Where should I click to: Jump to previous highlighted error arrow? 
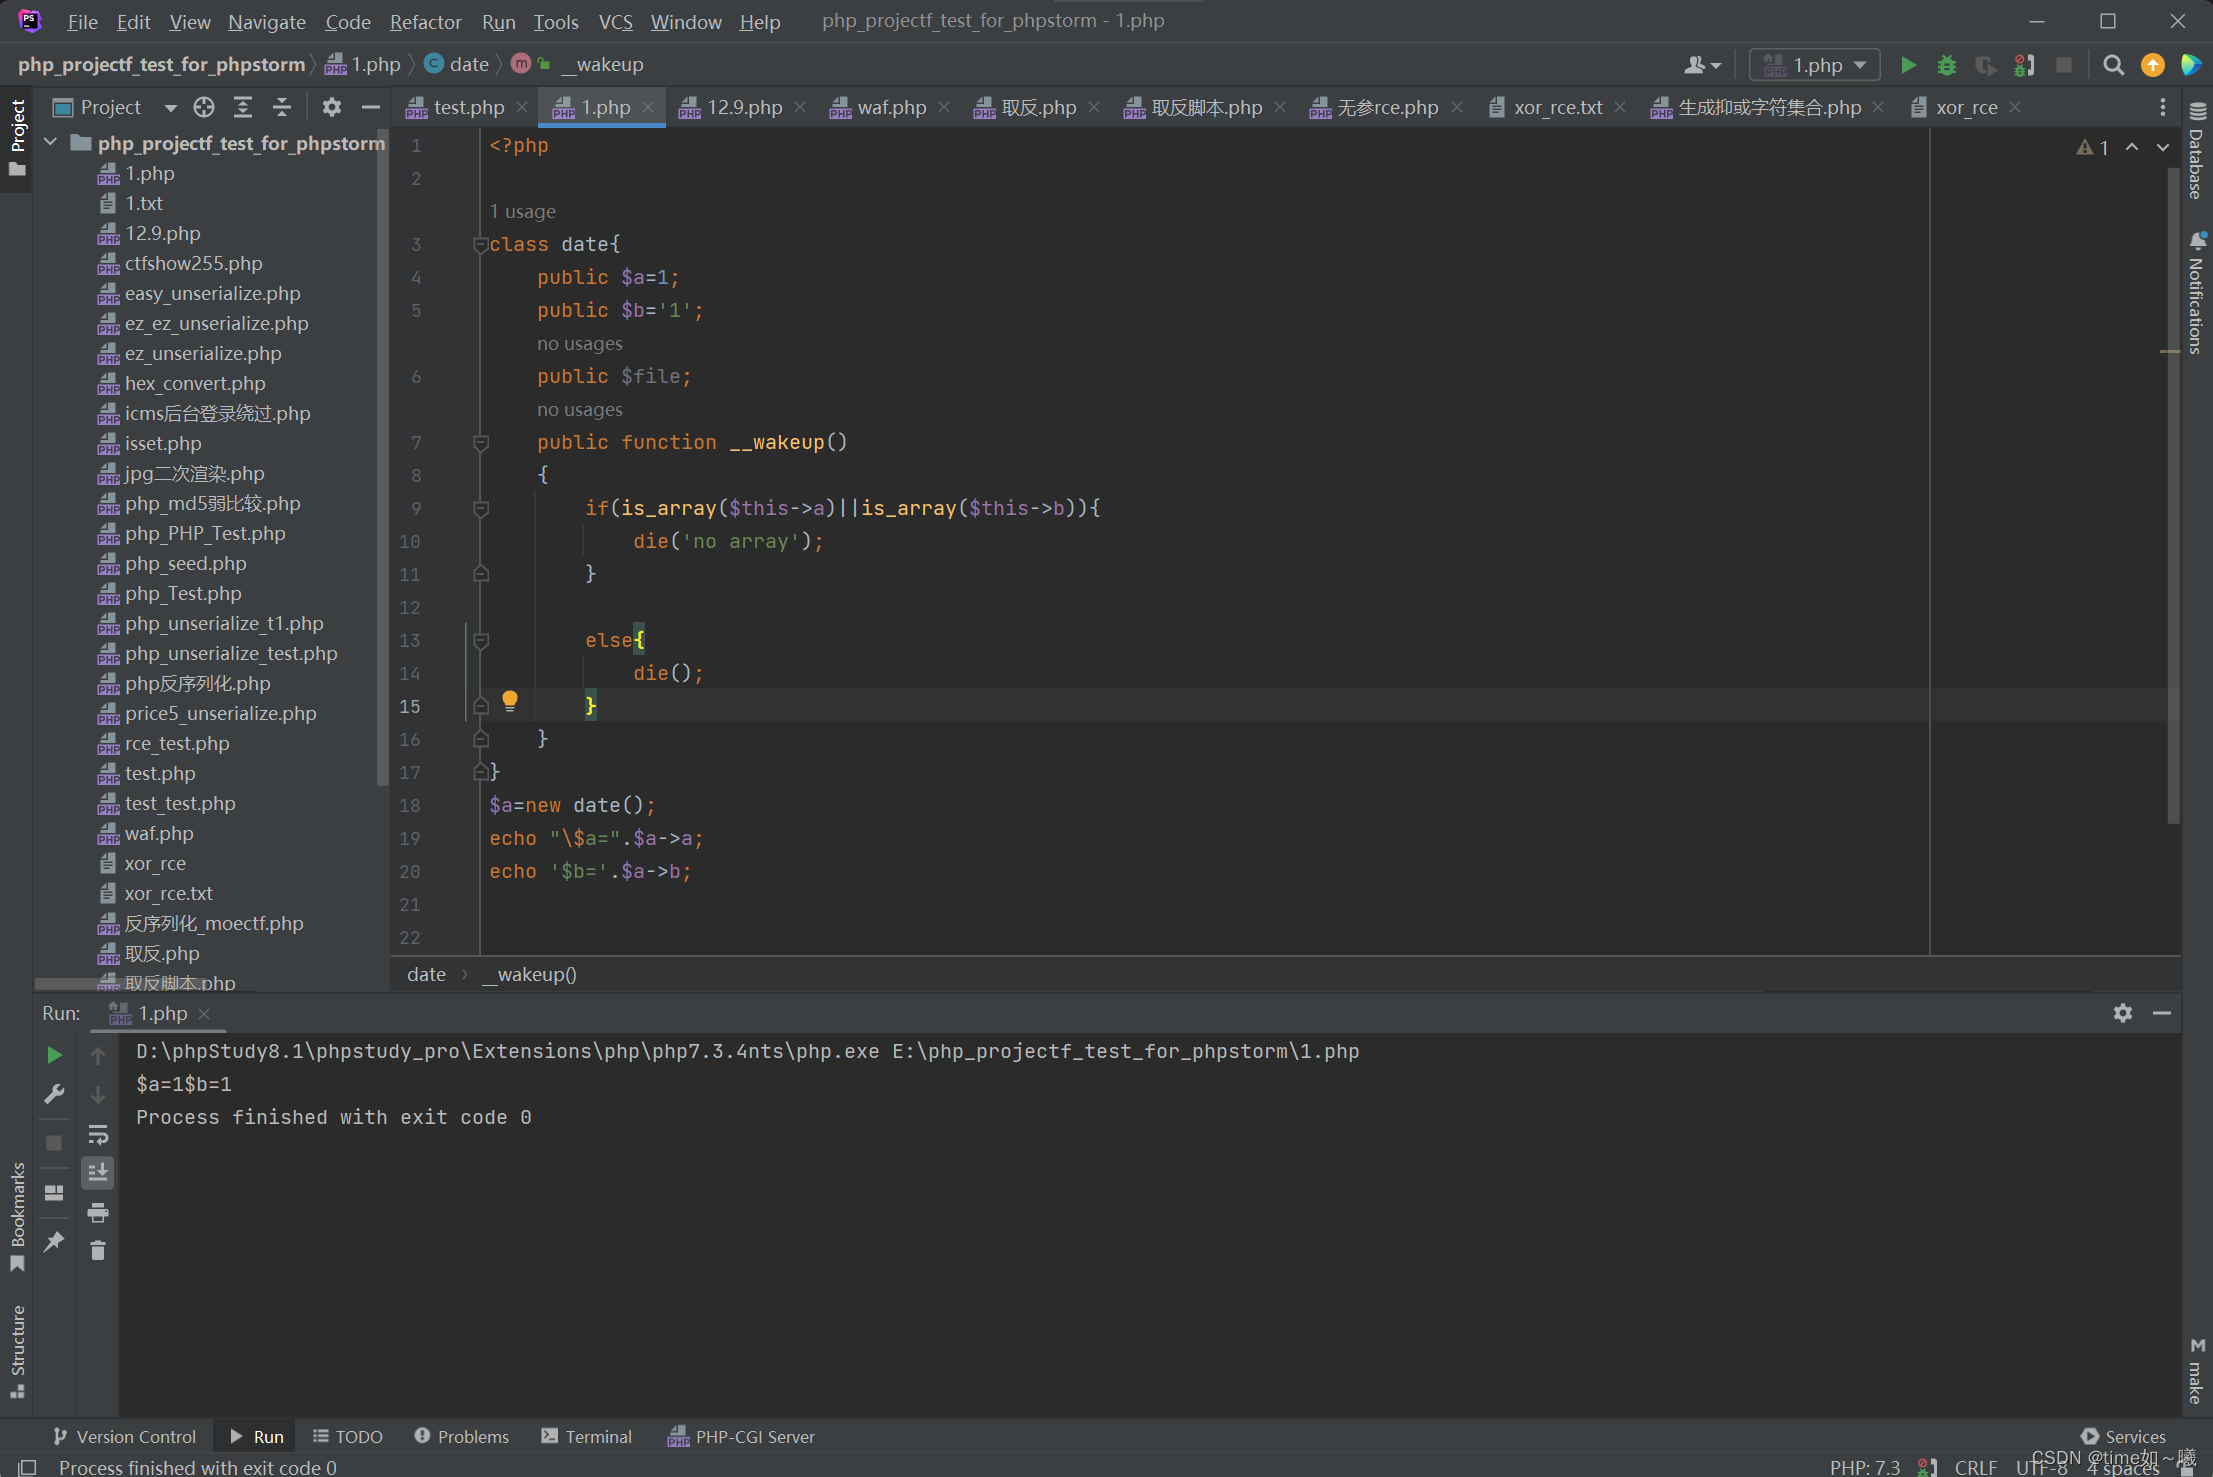pos(2132,147)
